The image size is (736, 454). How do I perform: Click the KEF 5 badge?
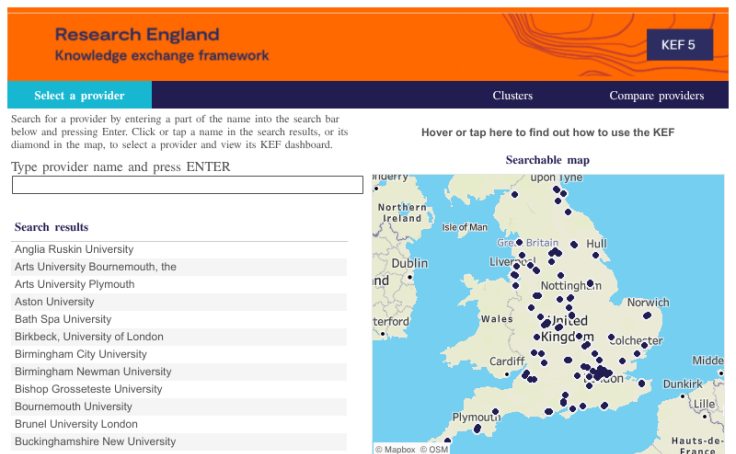tap(685, 44)
